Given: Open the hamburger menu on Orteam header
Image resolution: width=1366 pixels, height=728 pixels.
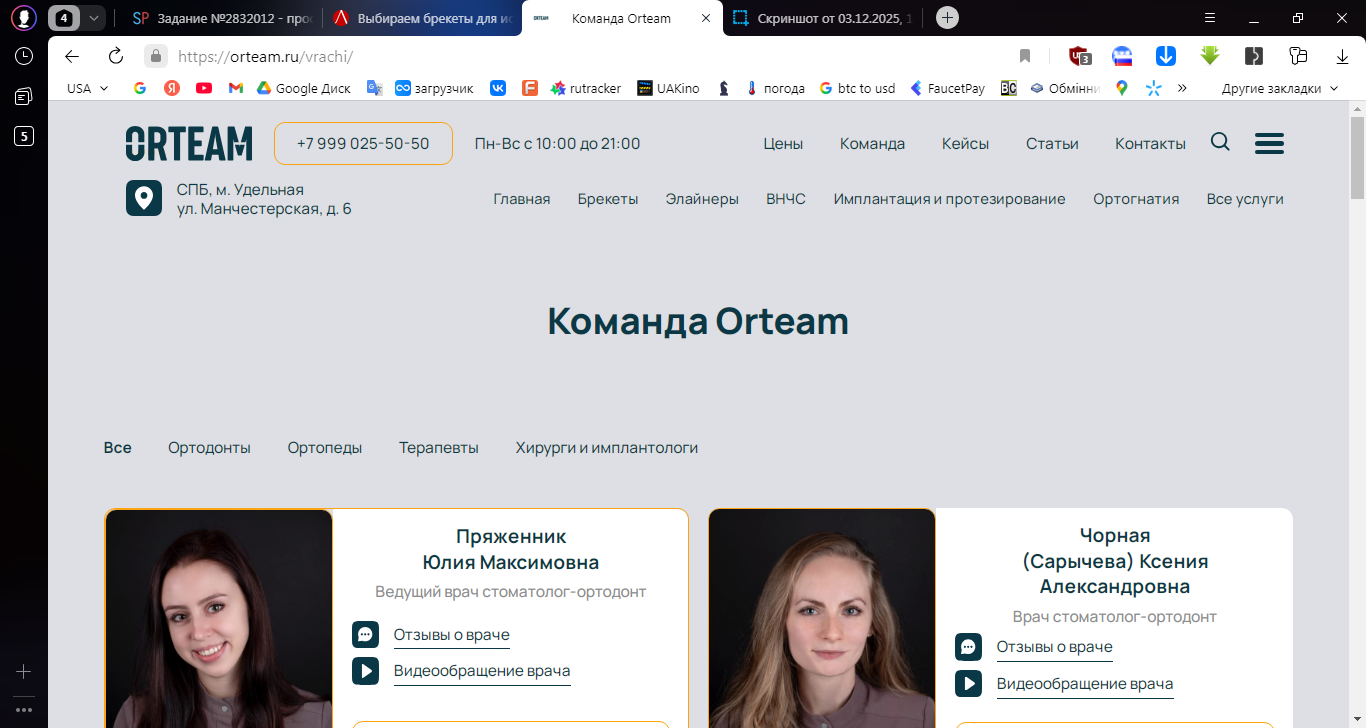Looking at the screenshot, I should pos(1269,143).
